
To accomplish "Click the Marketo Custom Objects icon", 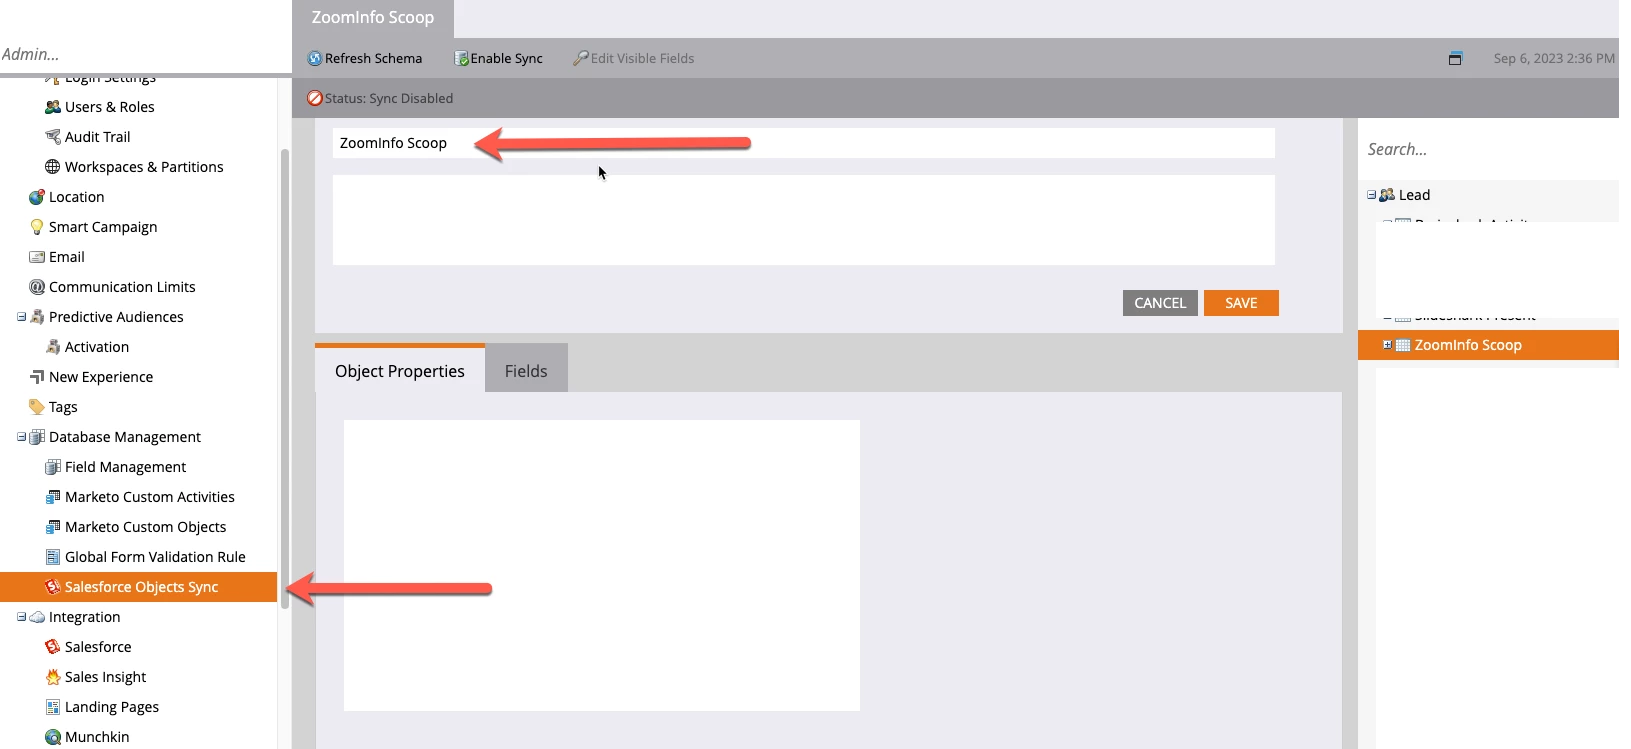I will click(x=53, y=527).
